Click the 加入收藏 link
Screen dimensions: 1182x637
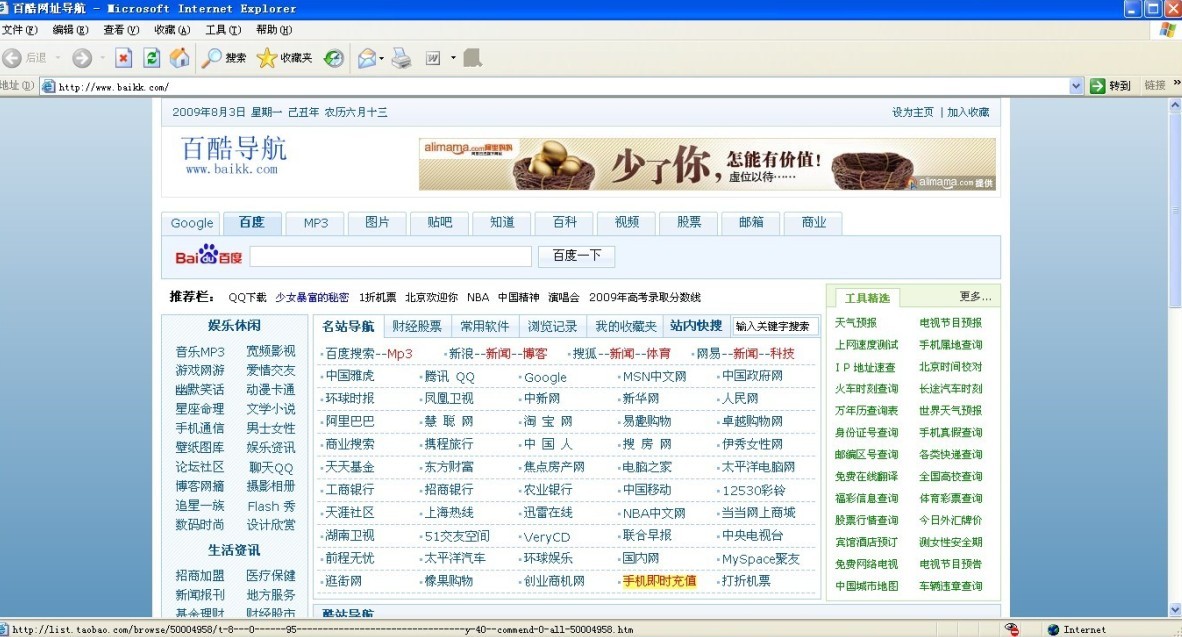pos(968,112)
